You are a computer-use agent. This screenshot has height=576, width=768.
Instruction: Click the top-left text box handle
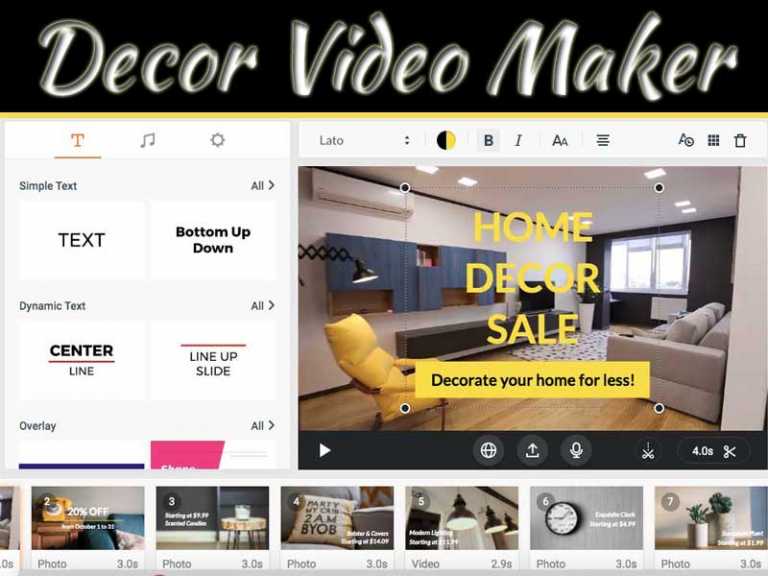(x=405, y=188)
